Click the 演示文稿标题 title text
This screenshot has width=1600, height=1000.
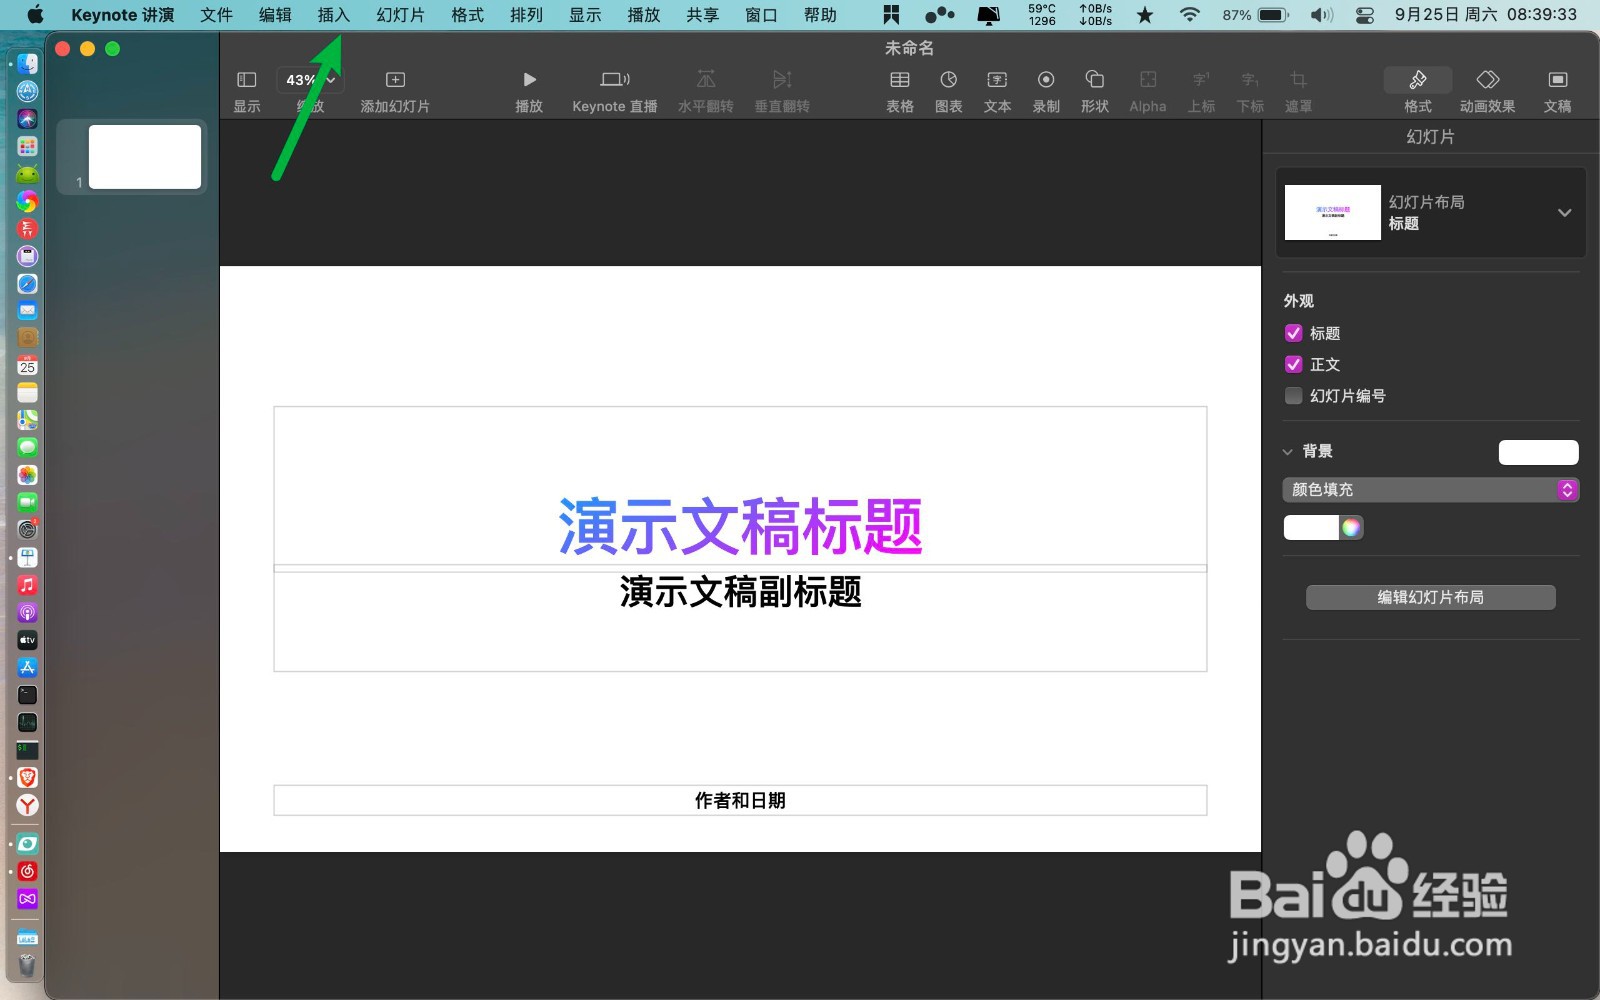click(x=740, y=527)
